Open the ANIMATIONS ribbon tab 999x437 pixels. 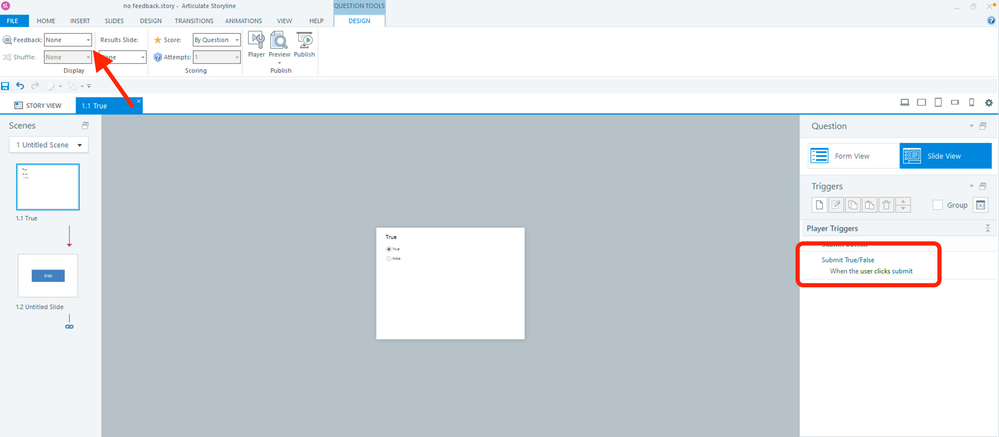(243, 20)
